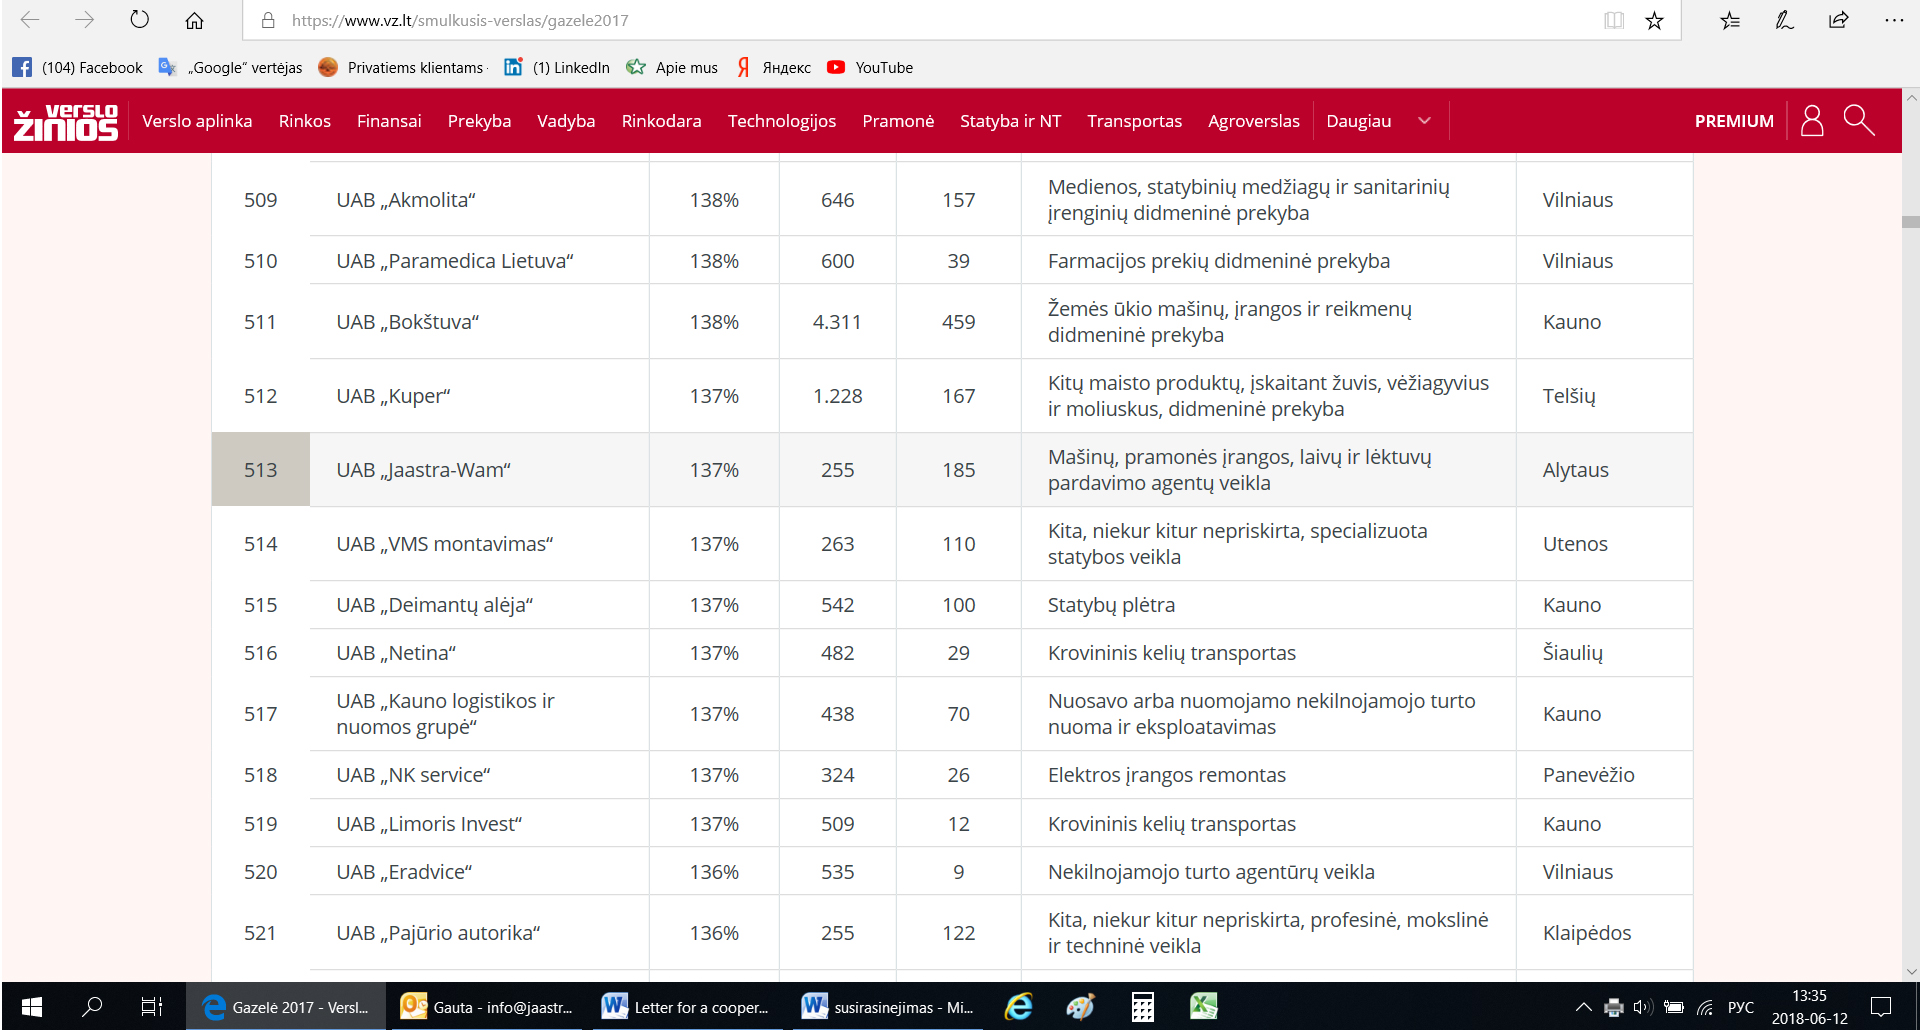The width and height of the screenshot is (1920, 1030).
Task: Switch to susirasinejimas Word document
Action: 888,1007
